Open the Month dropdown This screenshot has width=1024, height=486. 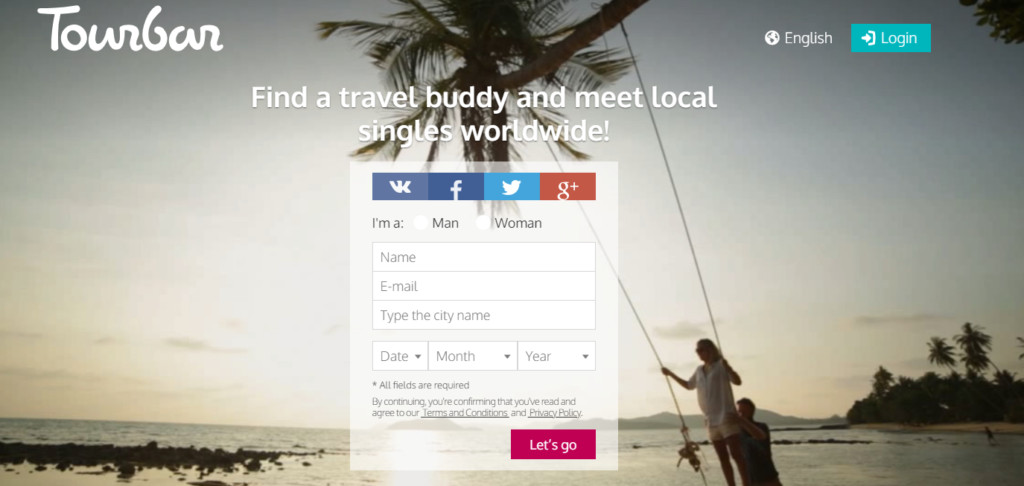click(473, 356)
